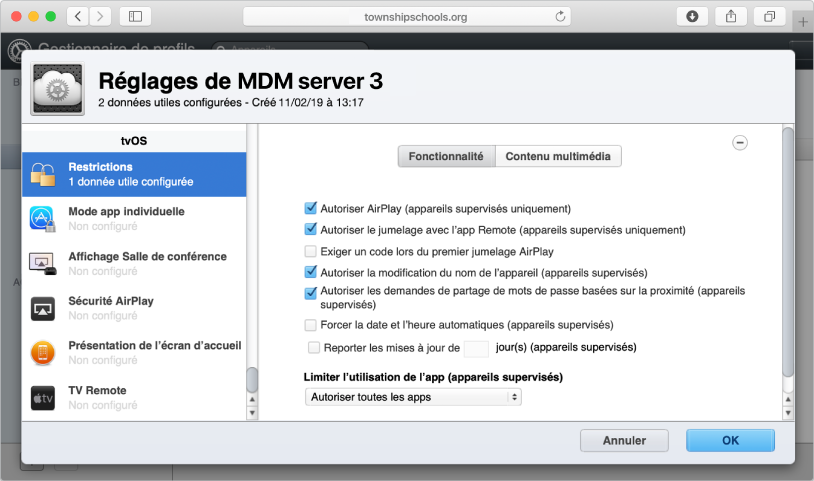Confirm settings with OK
The height and width of the screenshot is (481, 814).
pyautogui.click(x=730, y=441)
